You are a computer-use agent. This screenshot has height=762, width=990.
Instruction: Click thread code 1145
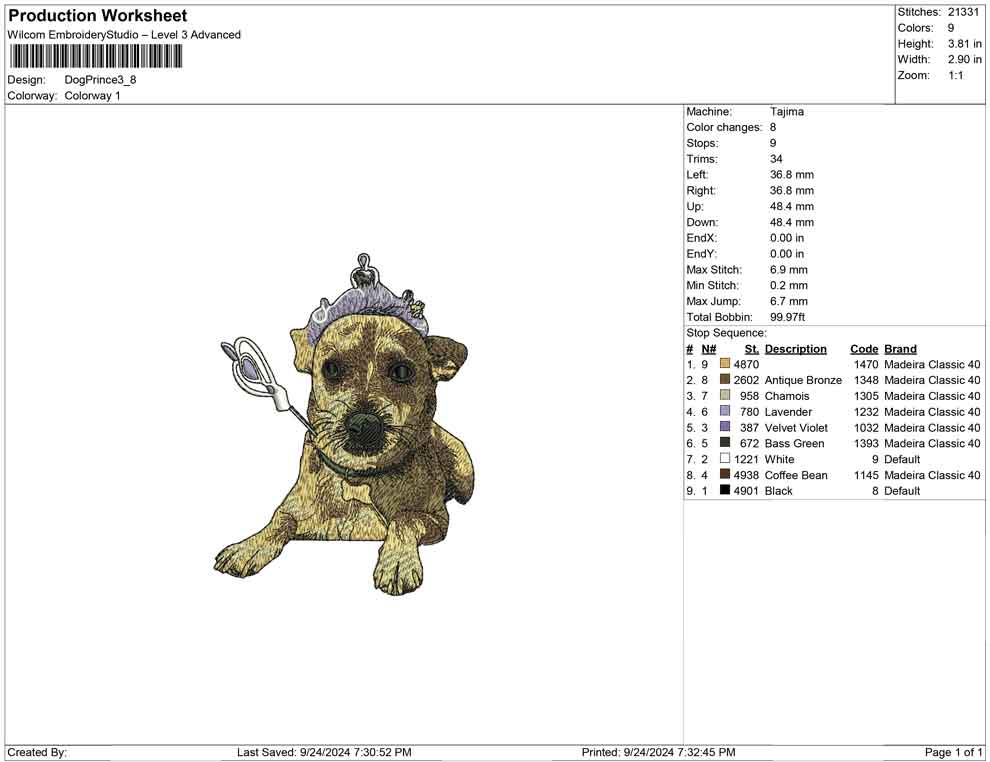[x=866, y=475]
